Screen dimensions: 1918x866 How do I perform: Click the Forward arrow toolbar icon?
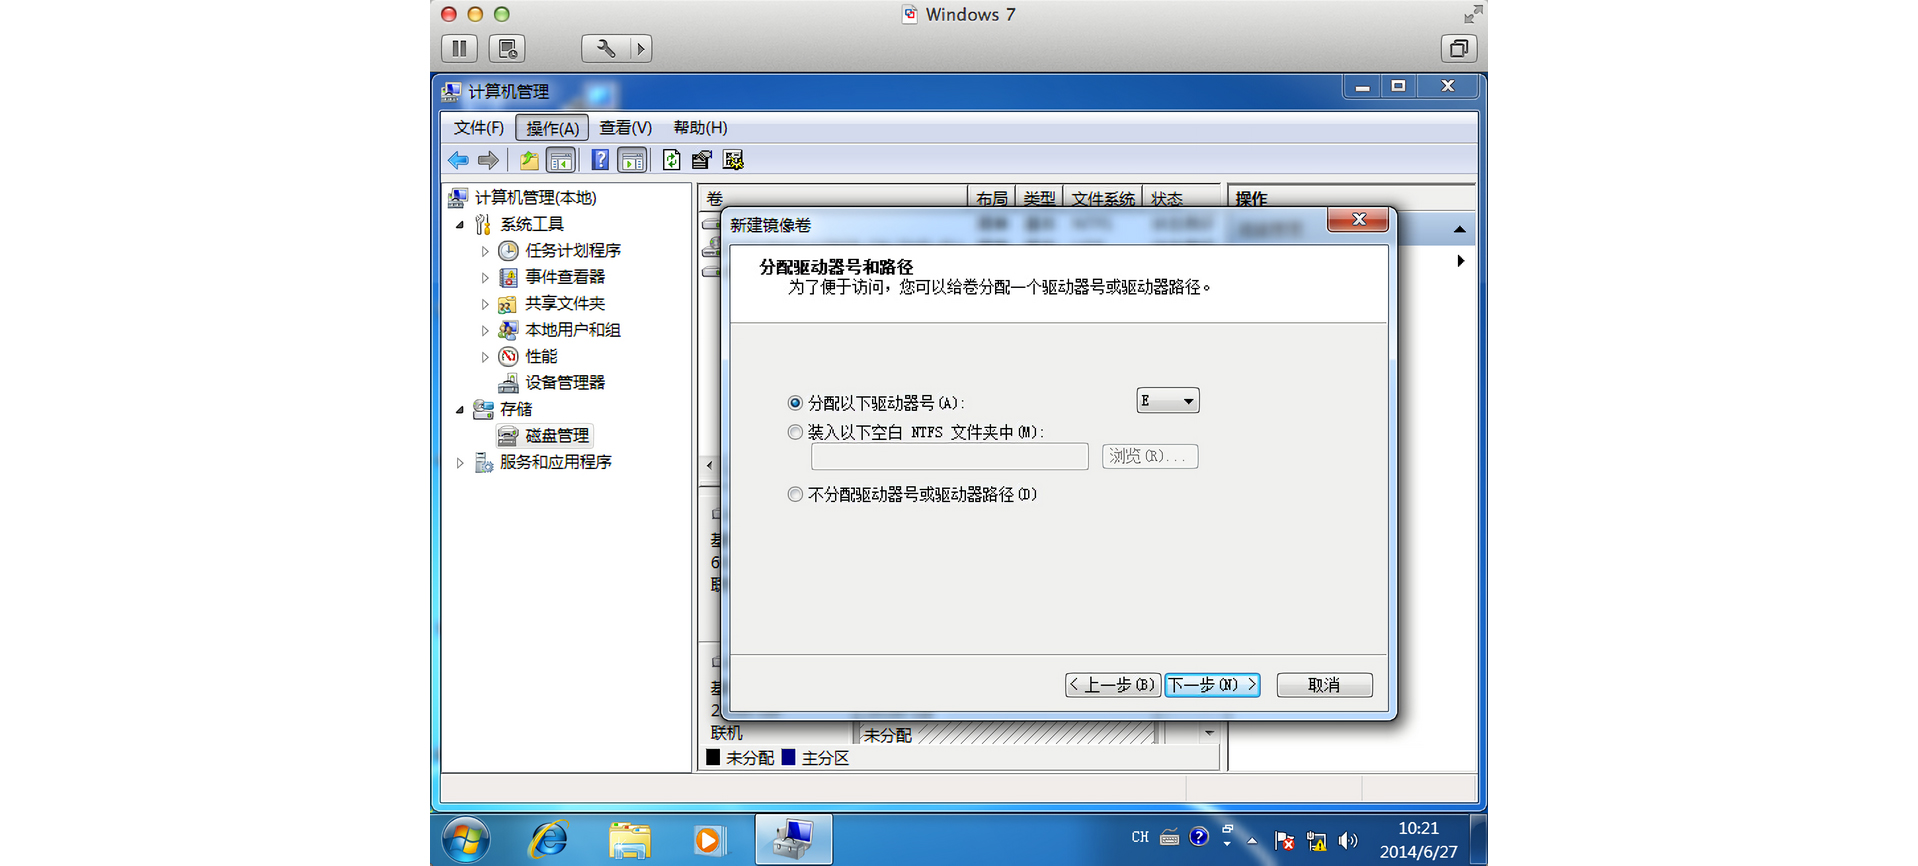click(x=488, y=160)
